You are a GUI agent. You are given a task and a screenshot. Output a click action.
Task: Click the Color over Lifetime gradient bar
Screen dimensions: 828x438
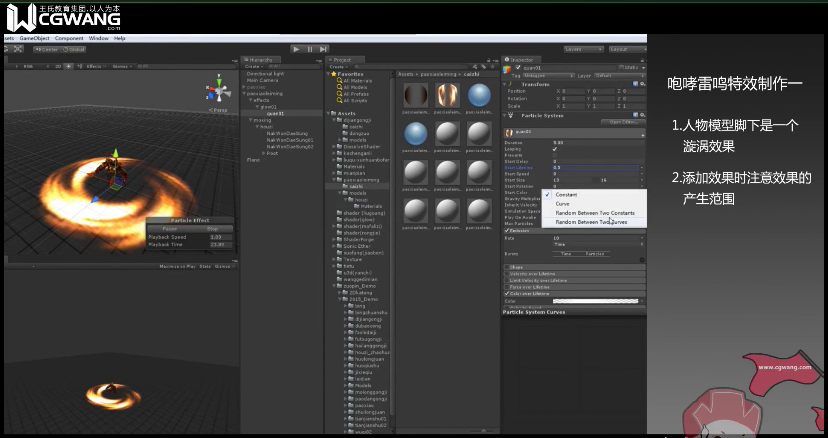[595, 300]
